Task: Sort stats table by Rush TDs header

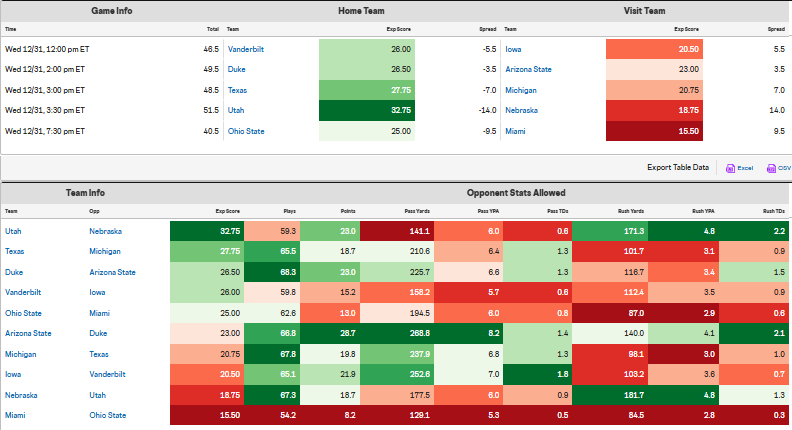Action: pyautogui.click(x=773, y=211)
